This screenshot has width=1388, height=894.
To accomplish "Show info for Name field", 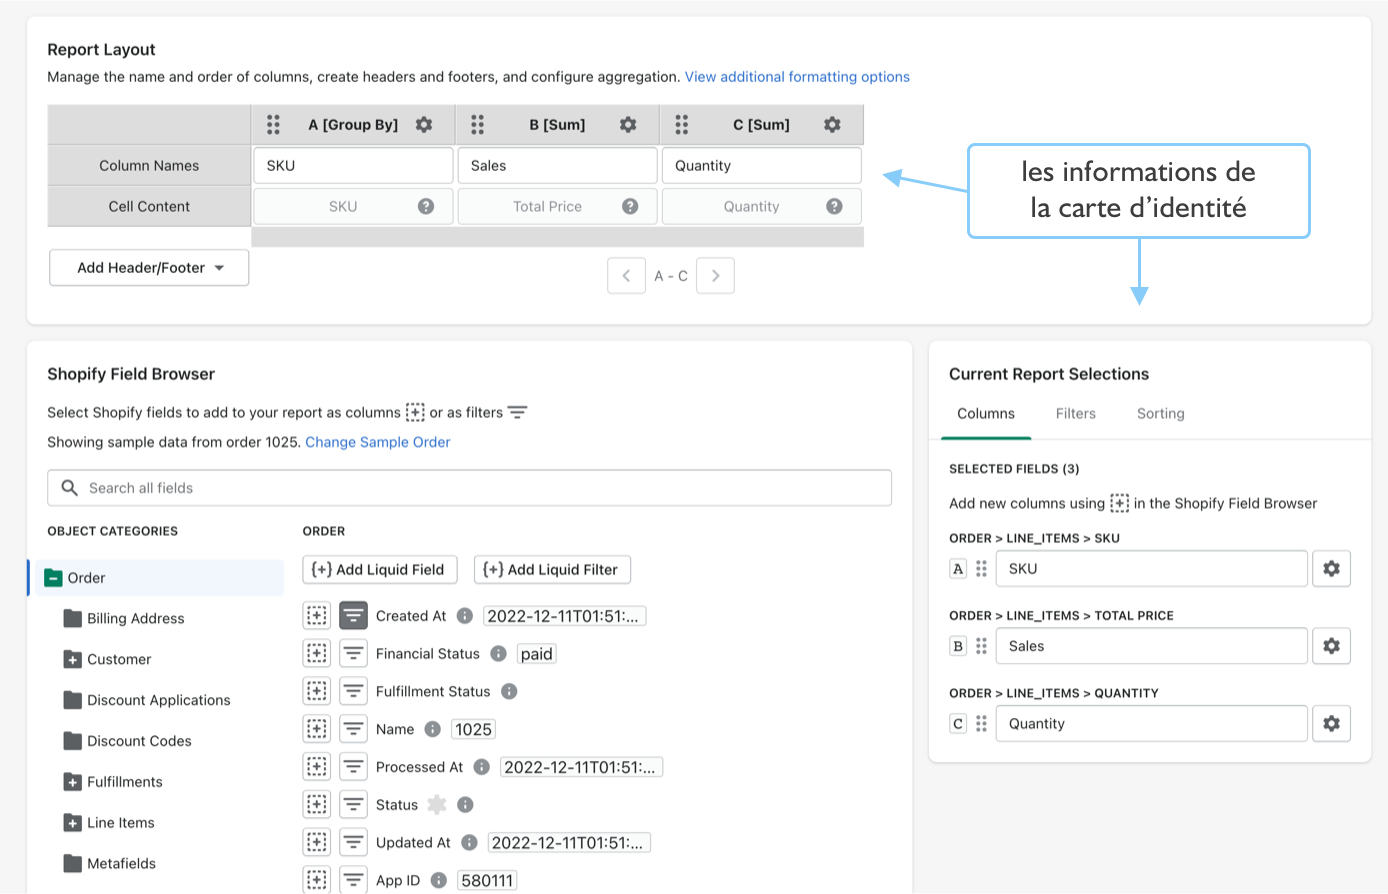I will click(433, 729).
